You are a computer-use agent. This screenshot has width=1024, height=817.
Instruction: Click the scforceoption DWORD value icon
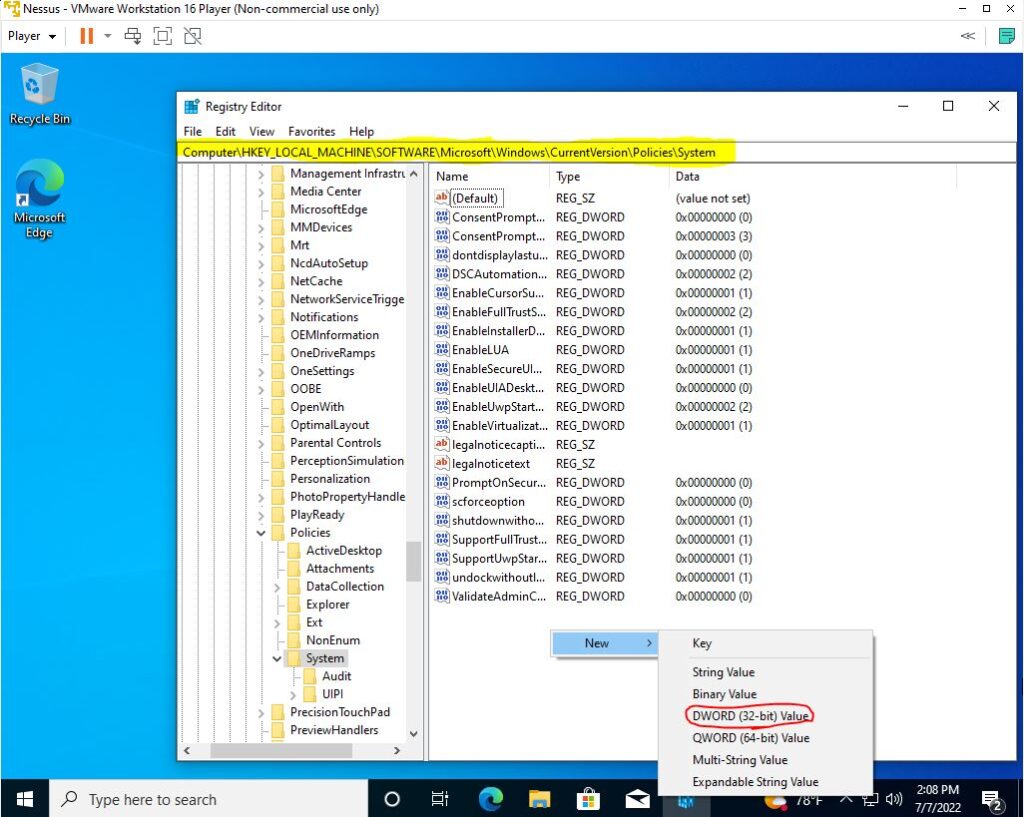pyautogui.click(x=441, y=501)
